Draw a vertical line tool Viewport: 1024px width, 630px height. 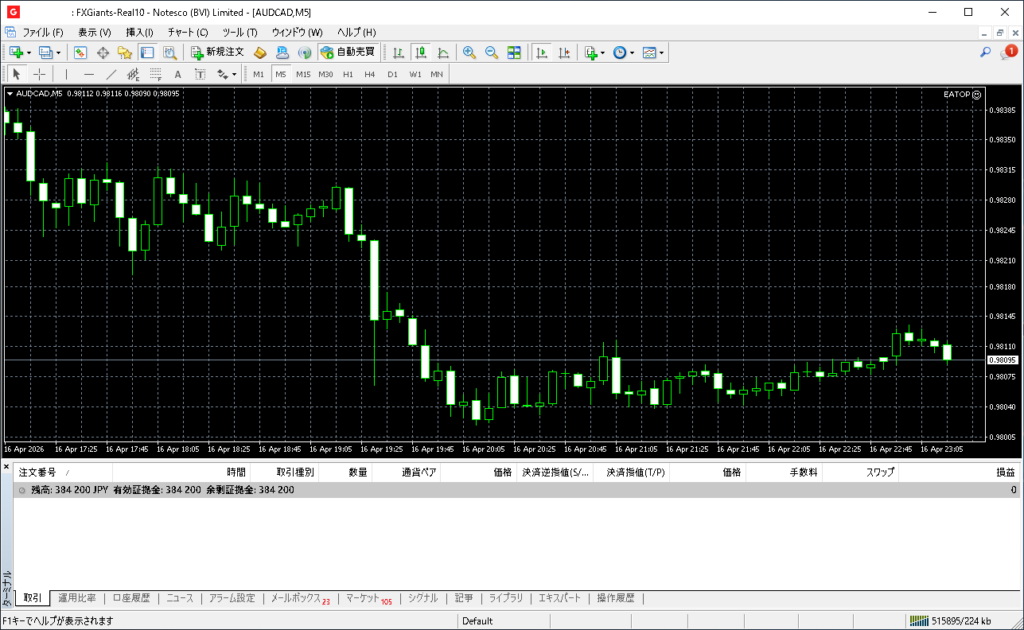point(67,74)
